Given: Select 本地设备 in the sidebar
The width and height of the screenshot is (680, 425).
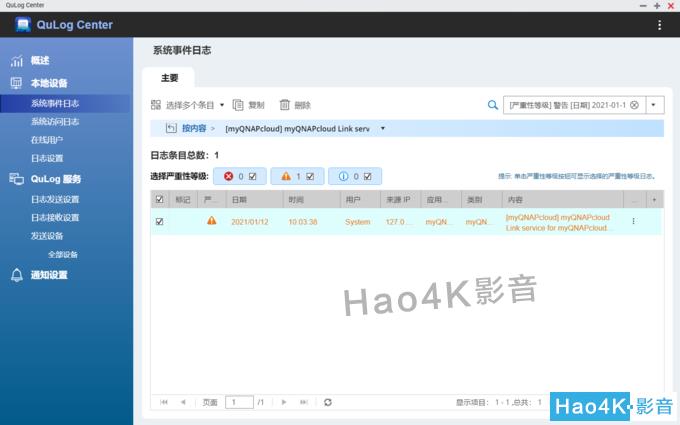Looking at the screenshot, I should pyautogui.click(x=49, y=83).
